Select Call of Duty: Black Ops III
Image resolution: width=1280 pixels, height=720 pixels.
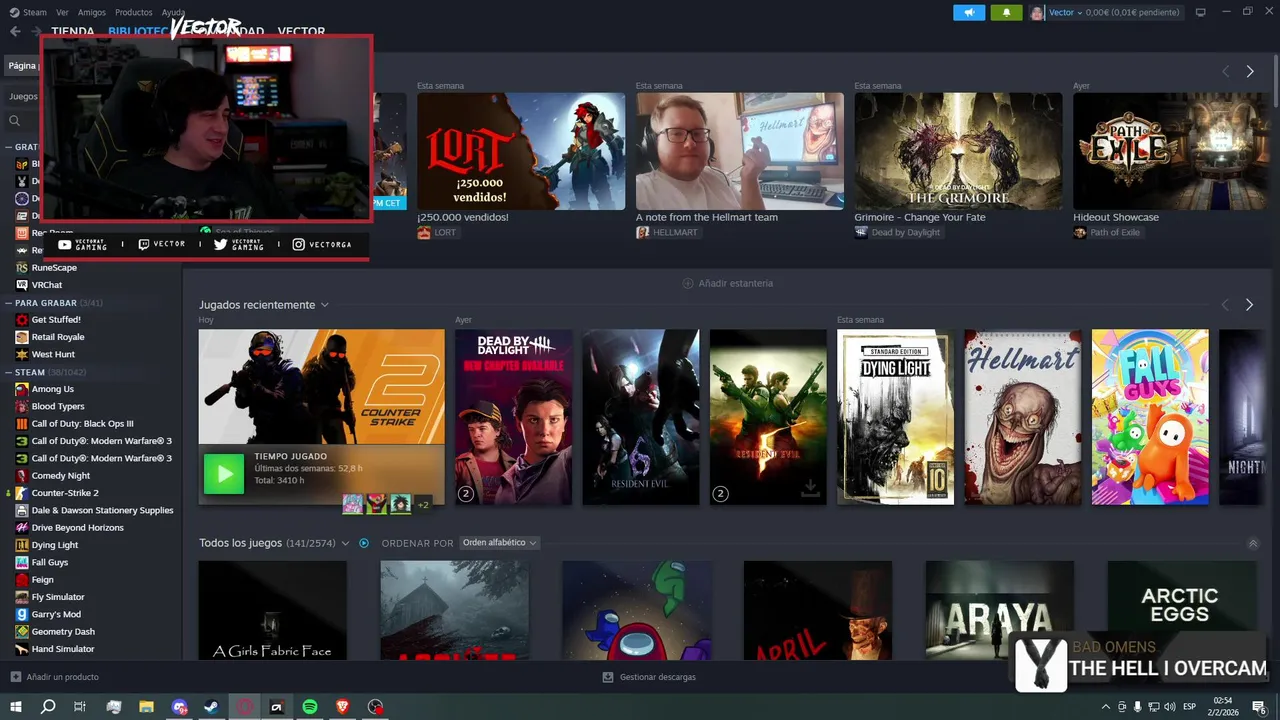point(82,423)
